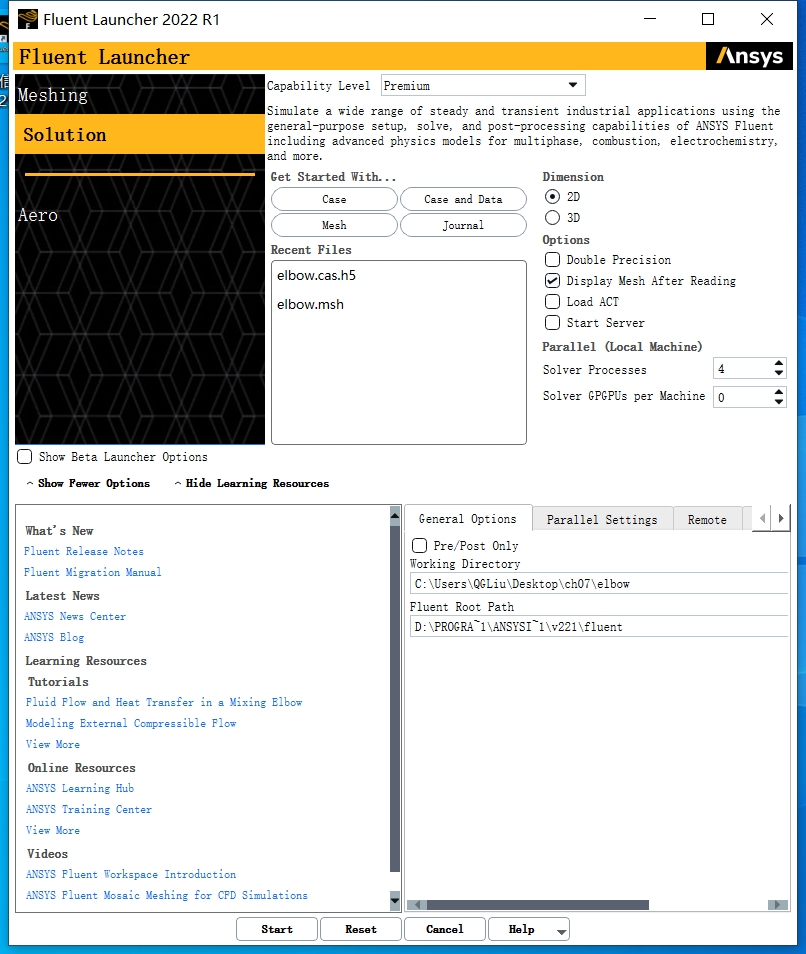This screenshot has height=954, width=806.
Task: Enable Double Precision option
Action: (552, 260)
